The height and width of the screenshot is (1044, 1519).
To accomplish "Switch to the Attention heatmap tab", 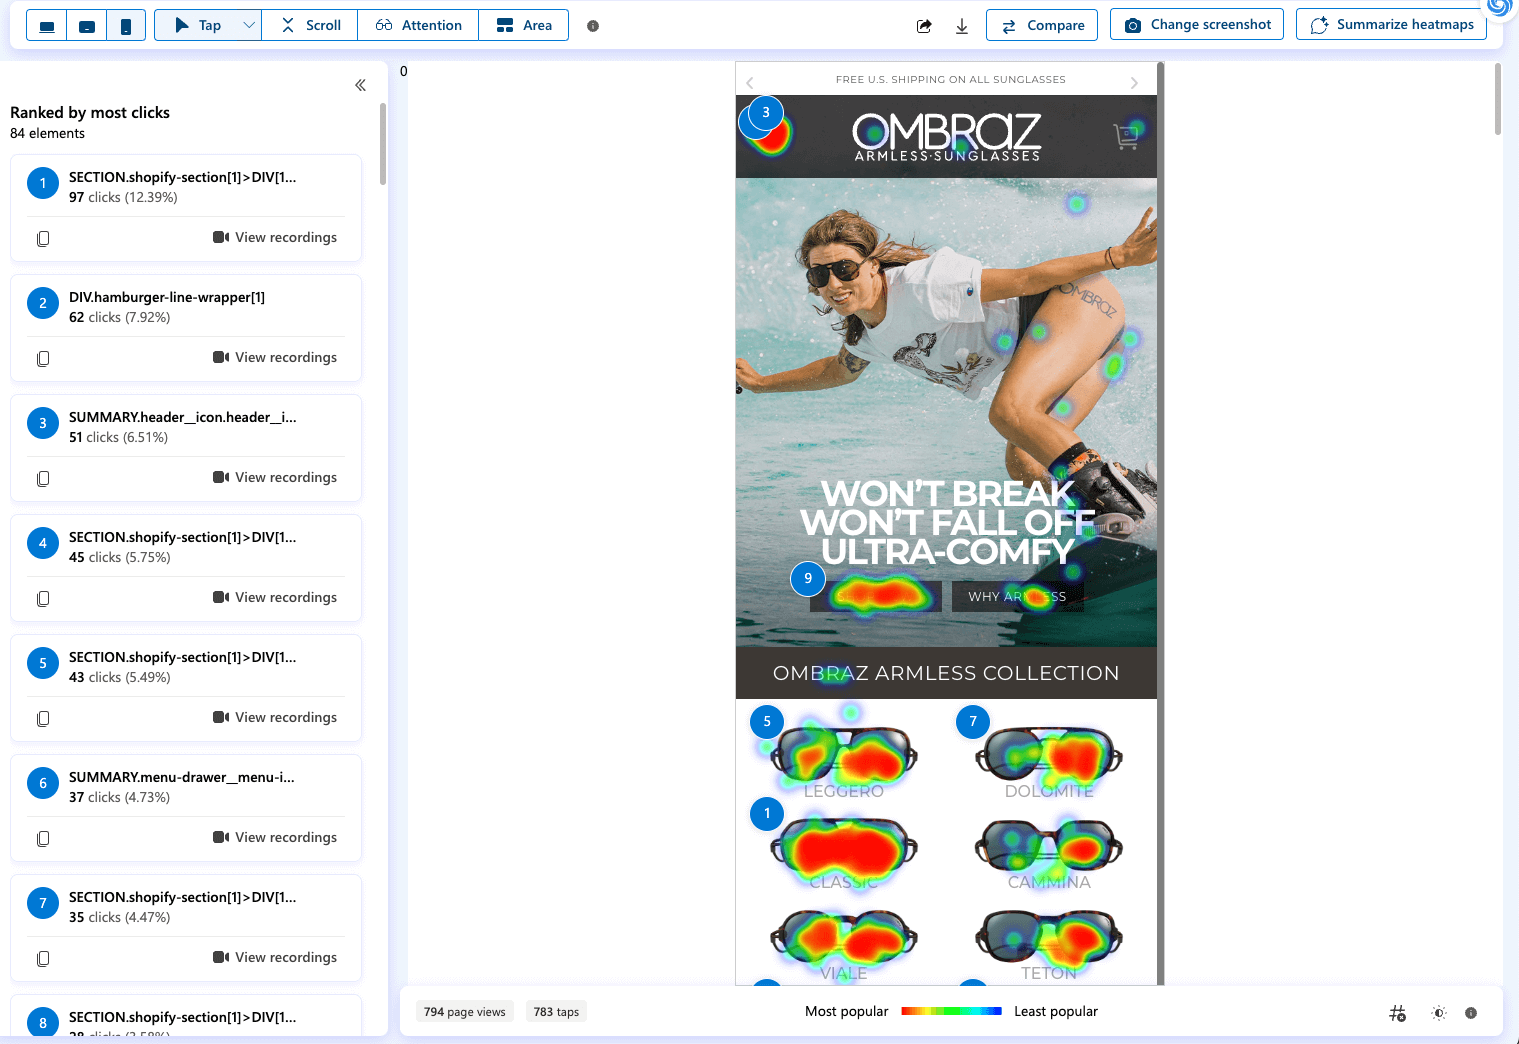I will point(418,25).
